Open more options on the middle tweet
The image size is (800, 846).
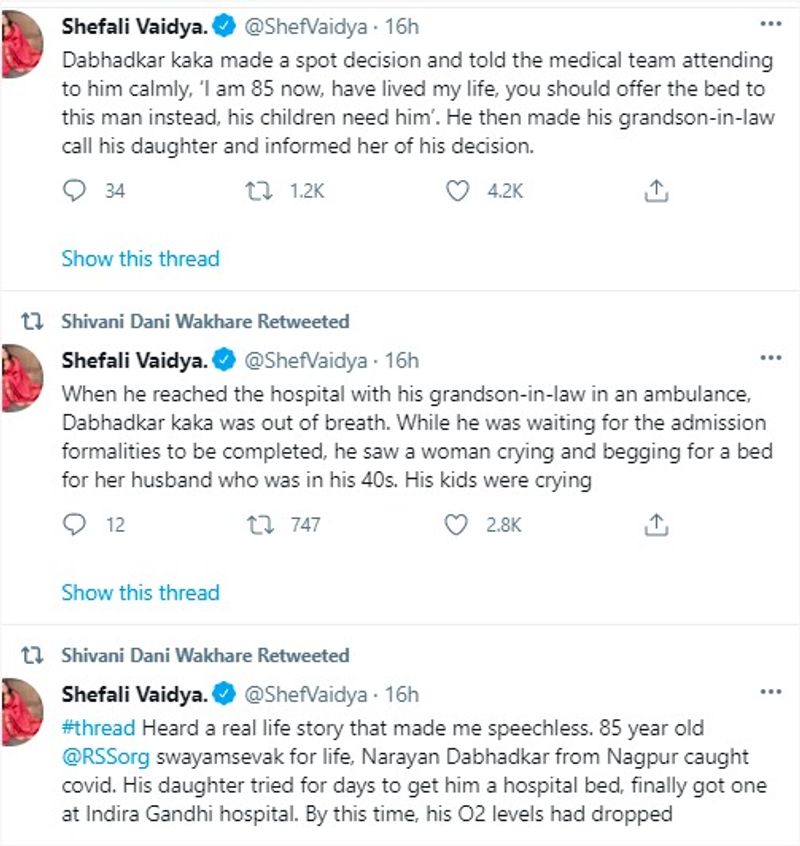click(x=770, y=357)
